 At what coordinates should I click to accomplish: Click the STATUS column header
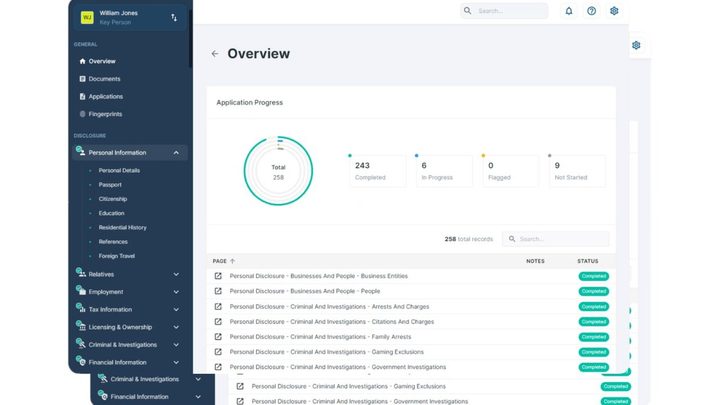click(588, 261)
